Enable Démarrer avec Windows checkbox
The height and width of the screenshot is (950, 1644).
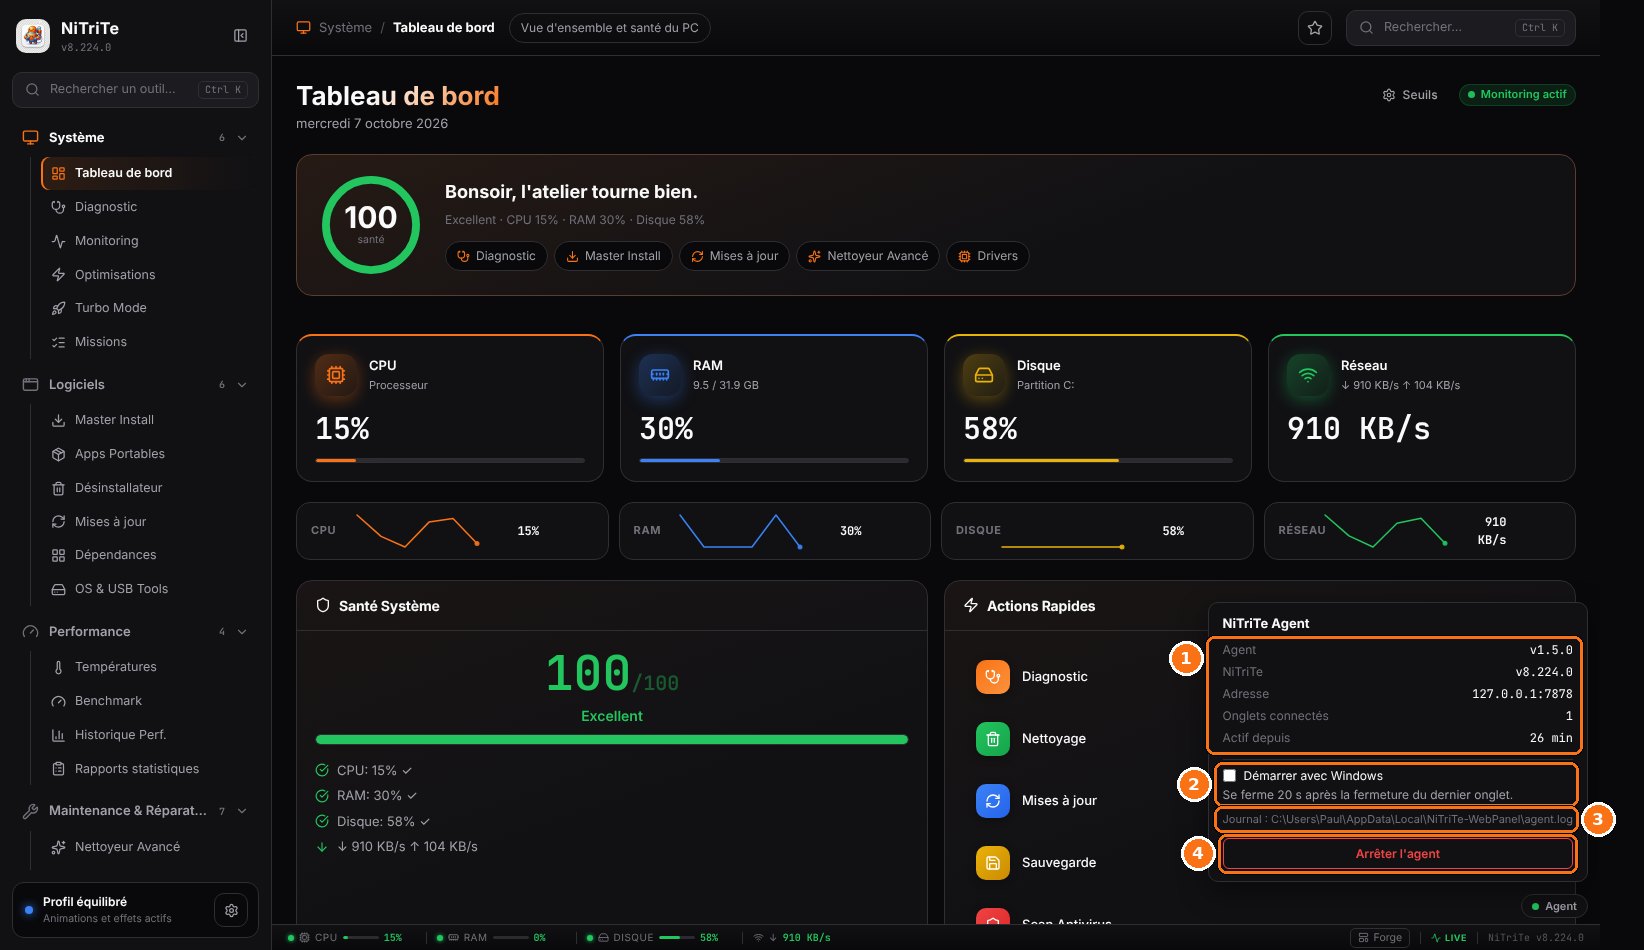point(1230,776)
